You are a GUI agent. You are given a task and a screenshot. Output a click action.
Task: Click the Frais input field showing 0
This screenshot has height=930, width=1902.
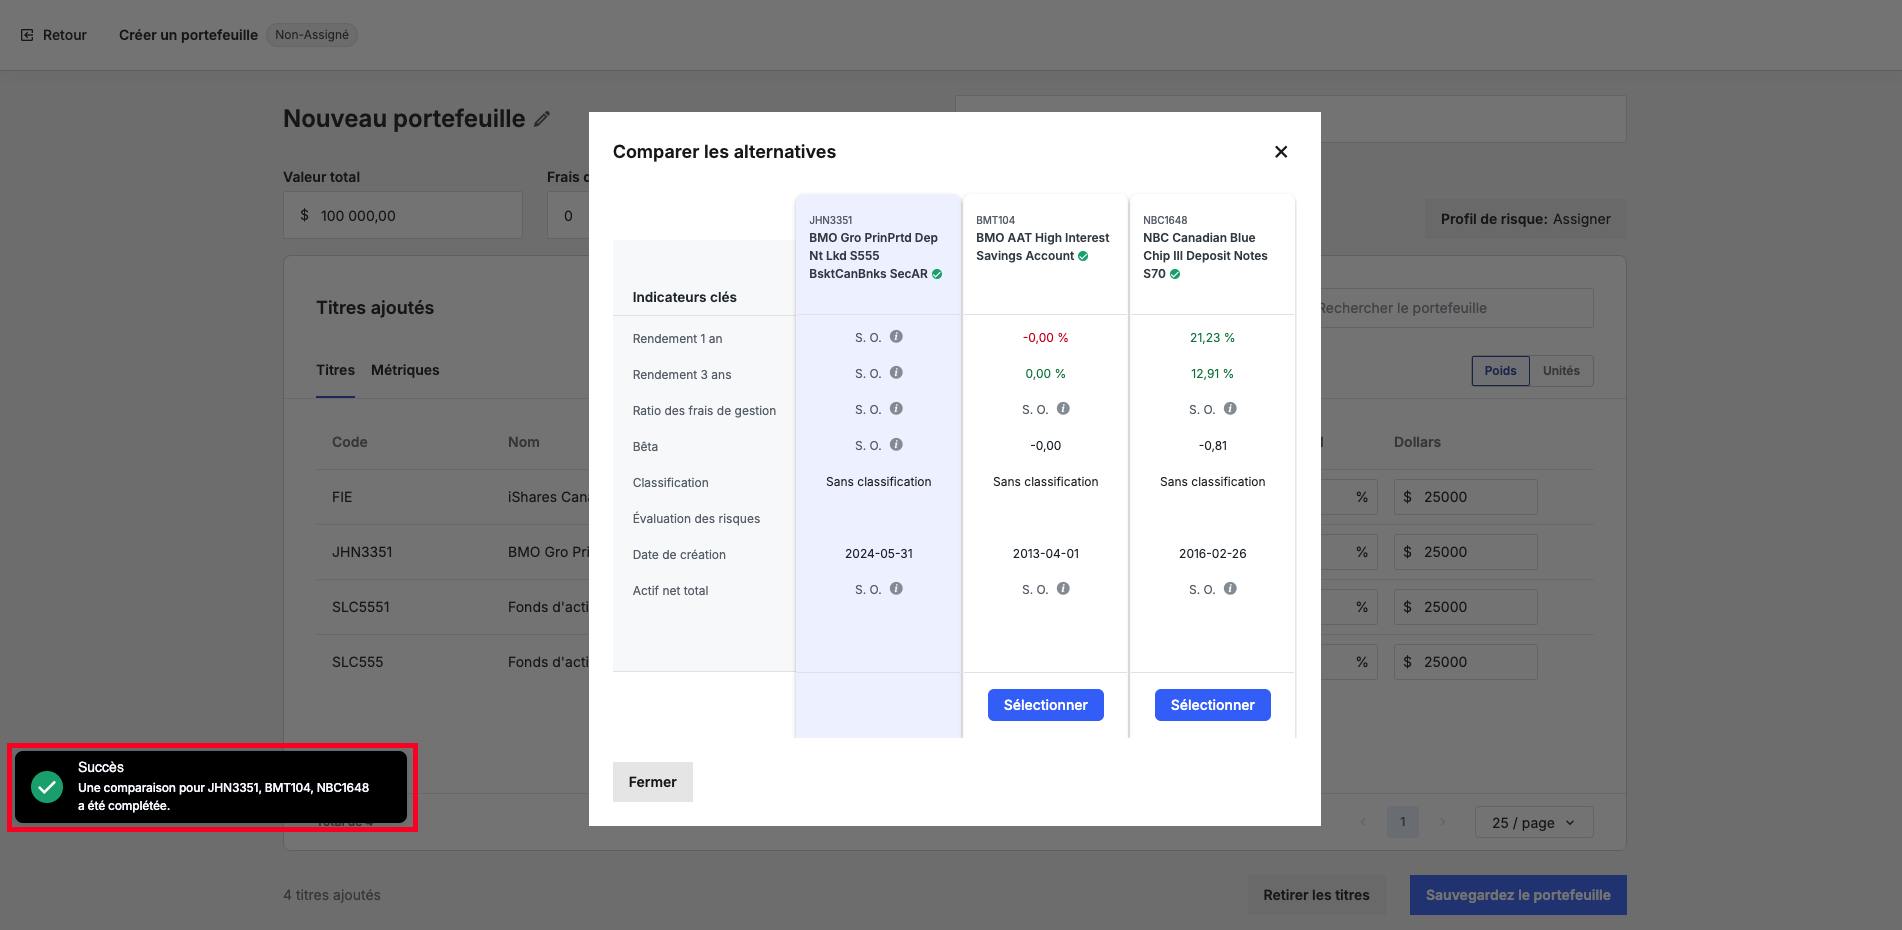pyautogui.click(x=568, y=215)
